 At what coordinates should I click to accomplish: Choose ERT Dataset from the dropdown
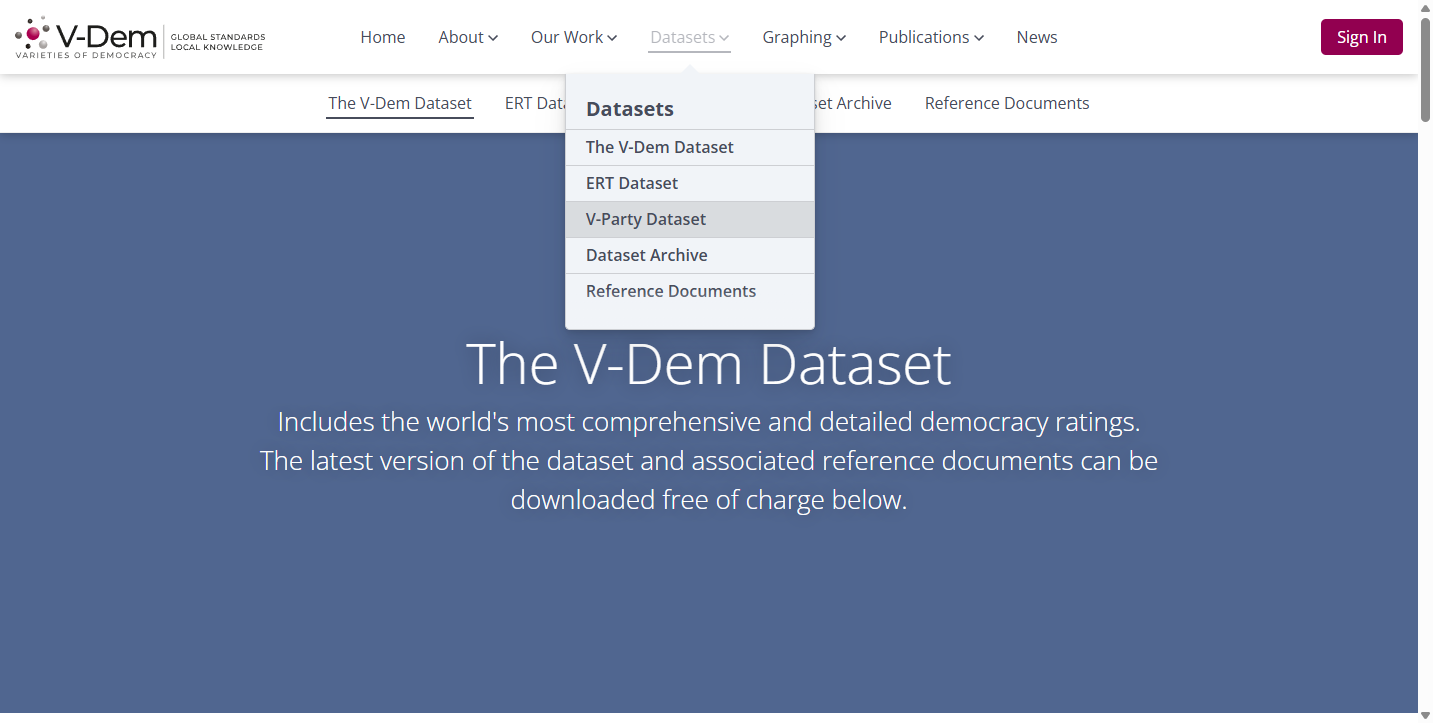pos(690,183)
